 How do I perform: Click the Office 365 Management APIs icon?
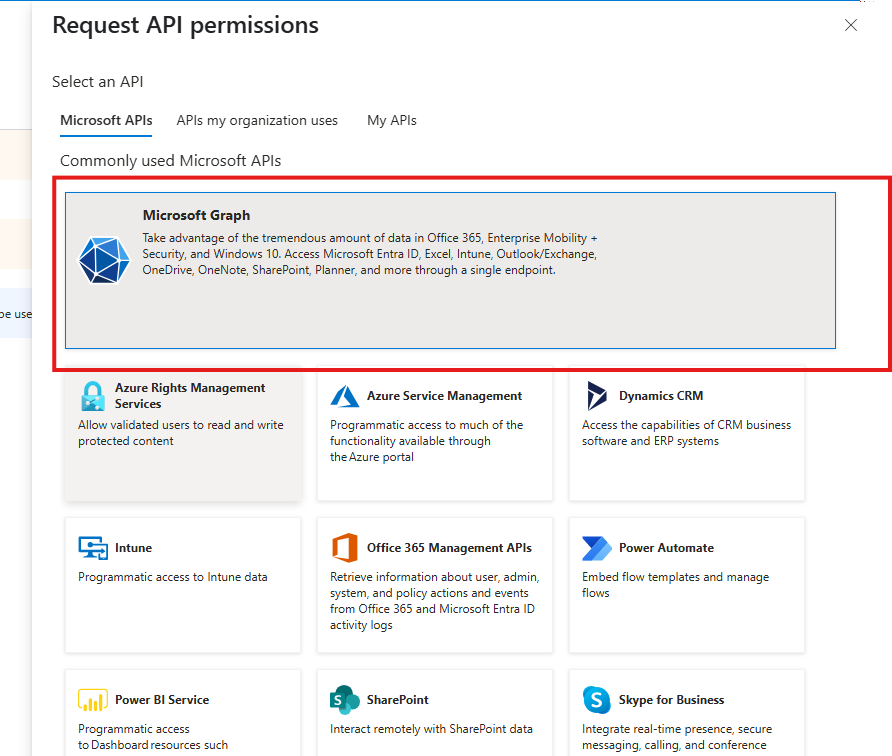(x=344, y=548)
